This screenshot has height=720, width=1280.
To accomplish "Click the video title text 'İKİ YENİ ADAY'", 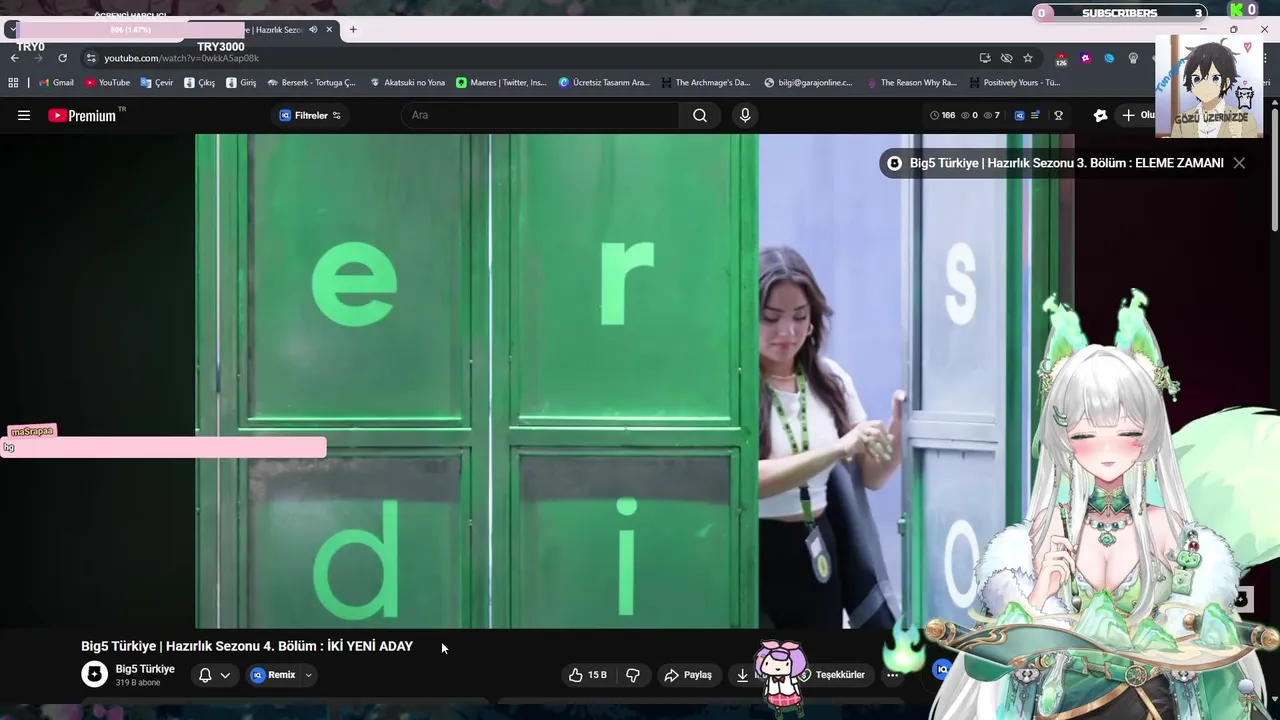I will (370, 646).
